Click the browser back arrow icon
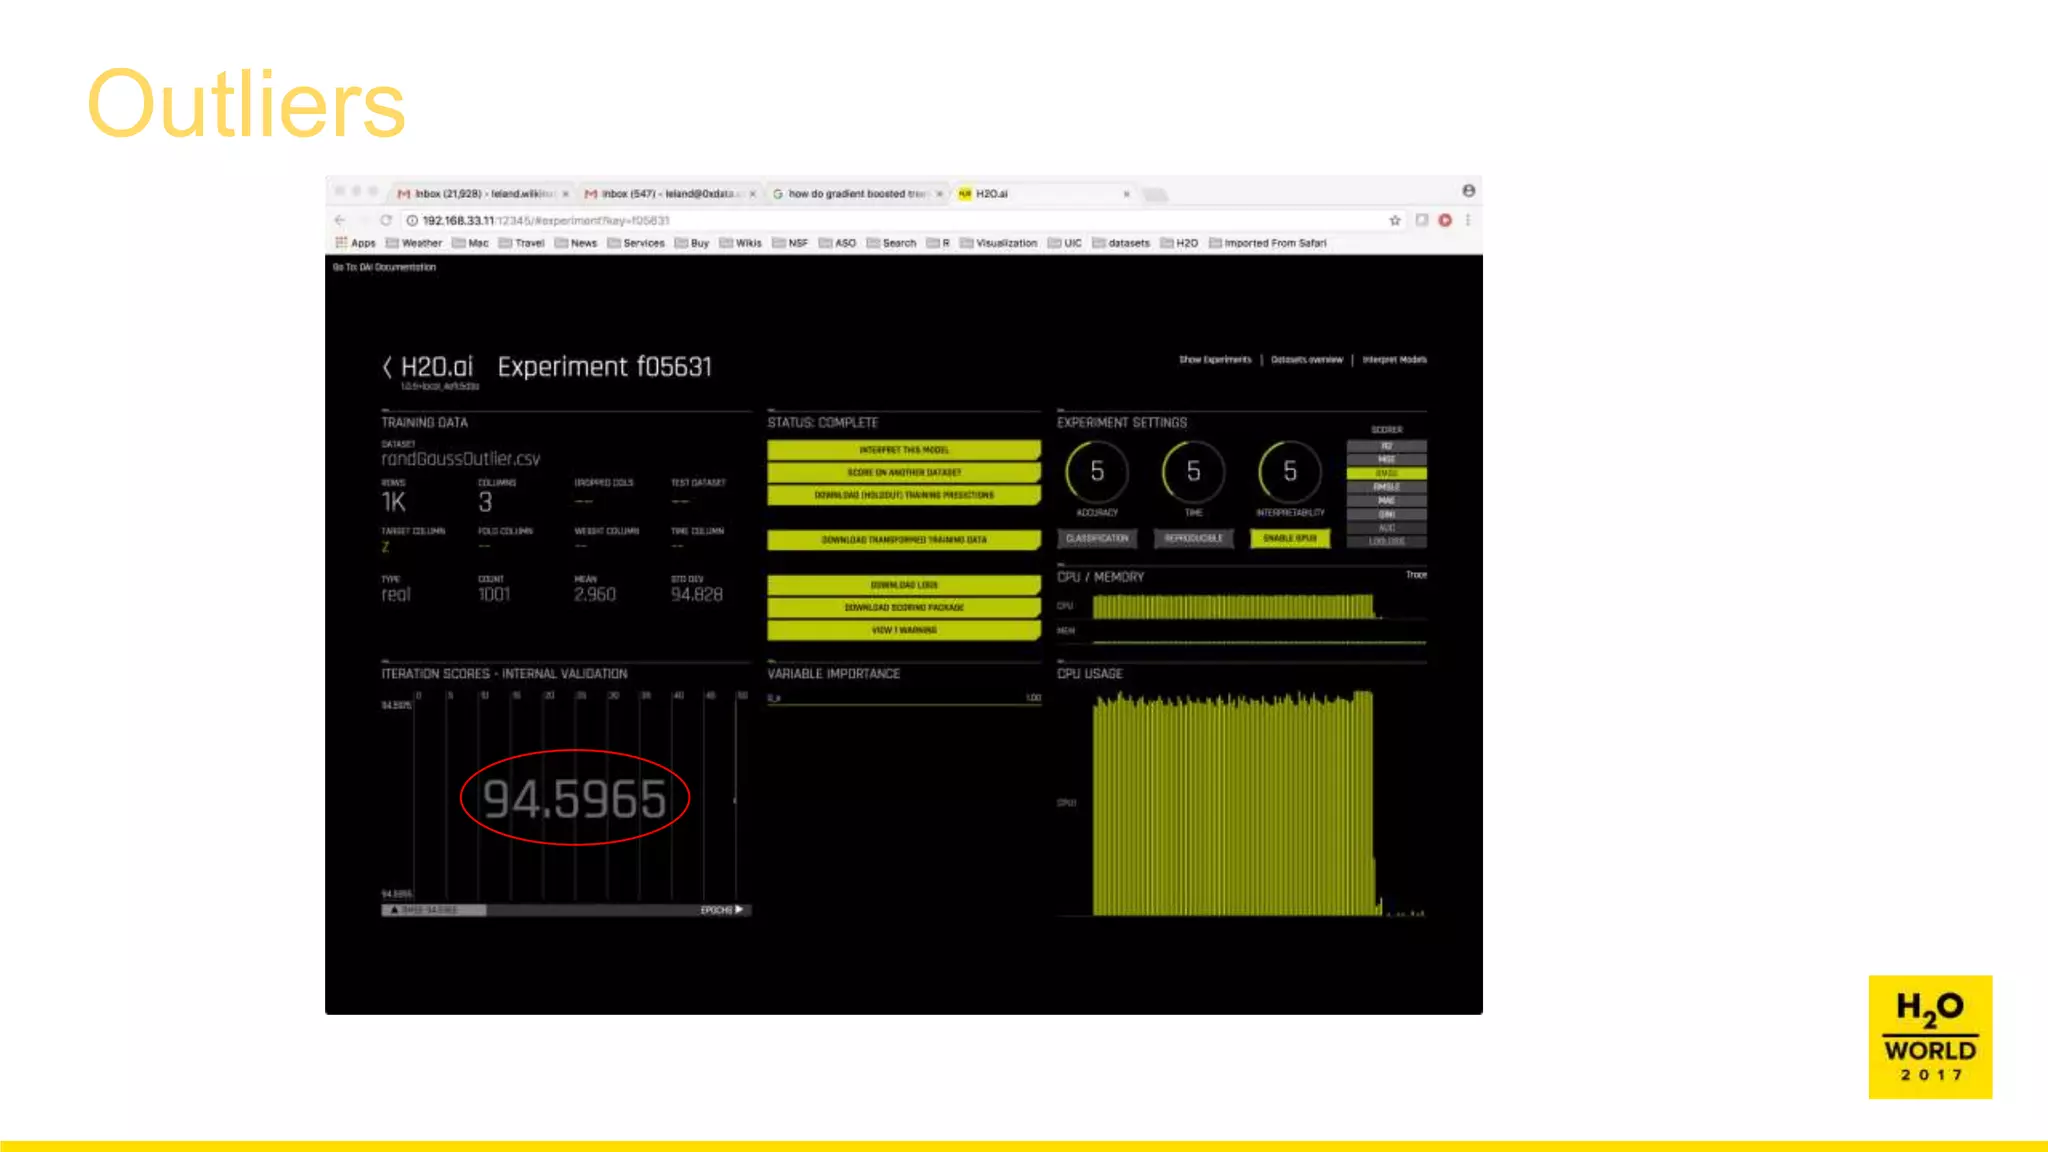This screenshot has width=2048, height=1152. click(340, 220)
